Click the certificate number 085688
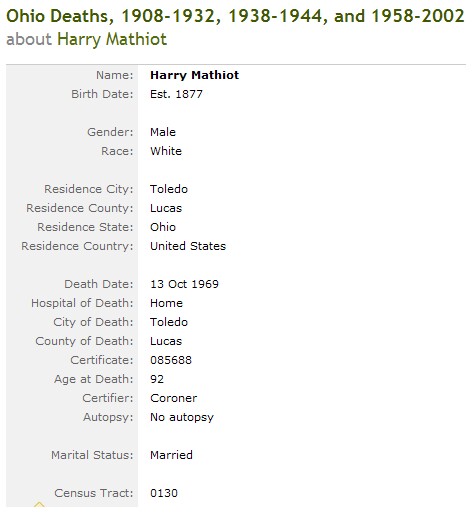474x513 pixels. pos(171,360)
